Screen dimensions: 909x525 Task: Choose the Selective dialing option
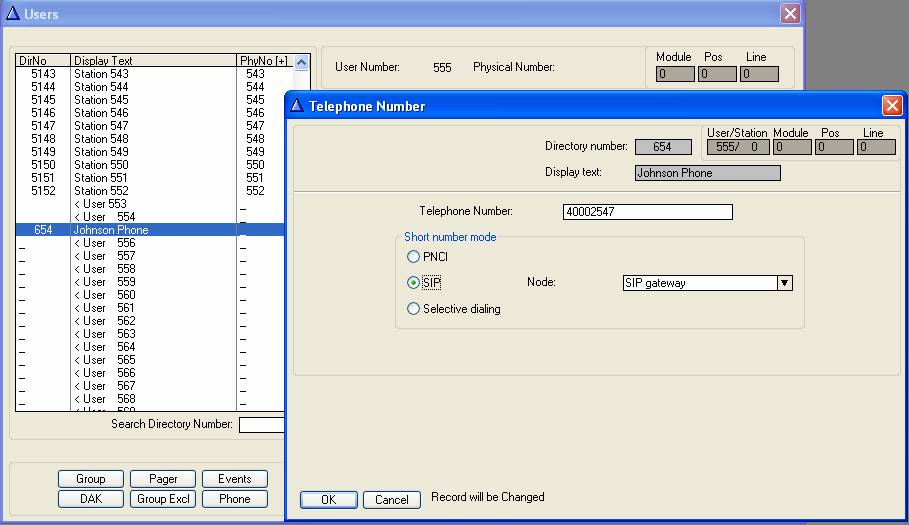coord(413,309)
